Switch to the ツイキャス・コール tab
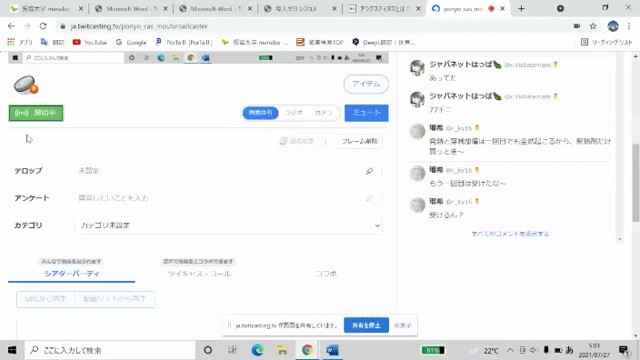Image resolution: width=640 pixels, height=360 pixels. click(x=199, y=273)
